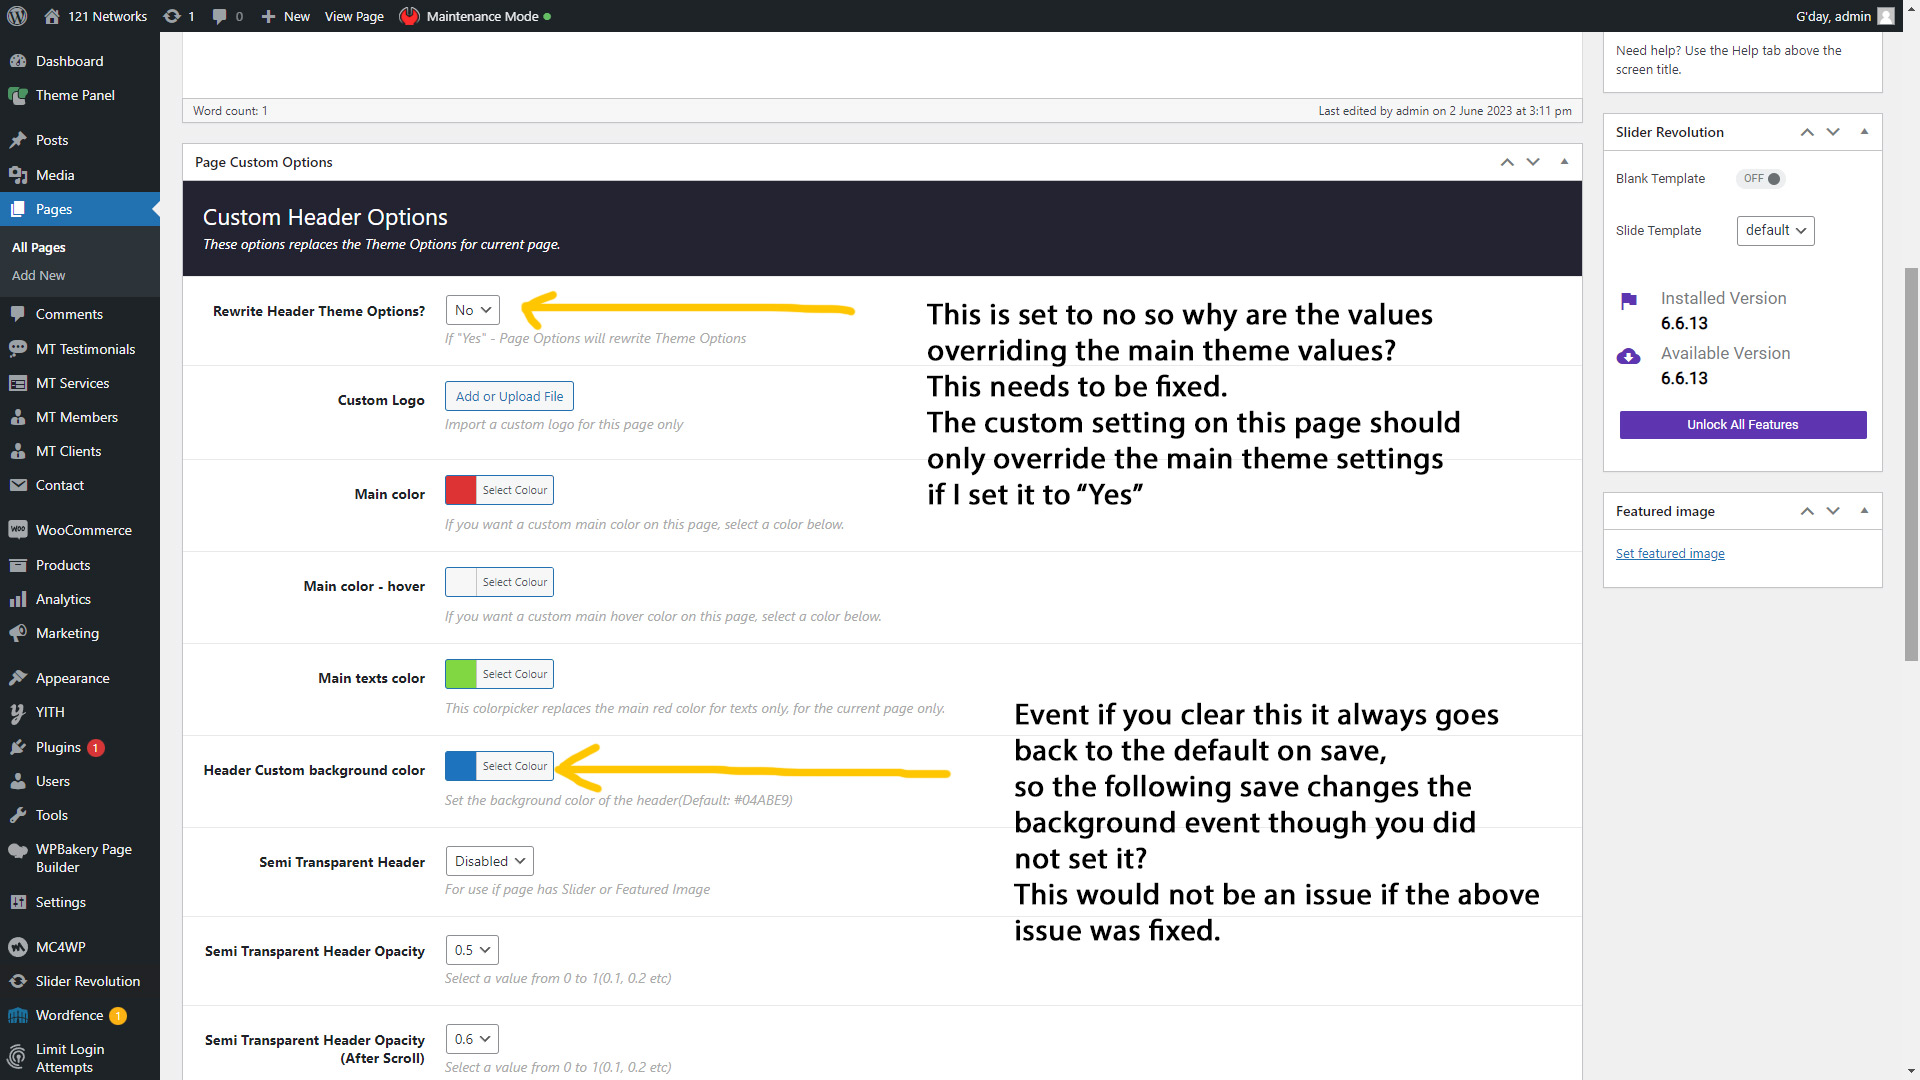Click the updates icon in admin bar
The height and width of the screenshot is (1080, 1920).
coord(172,16)
